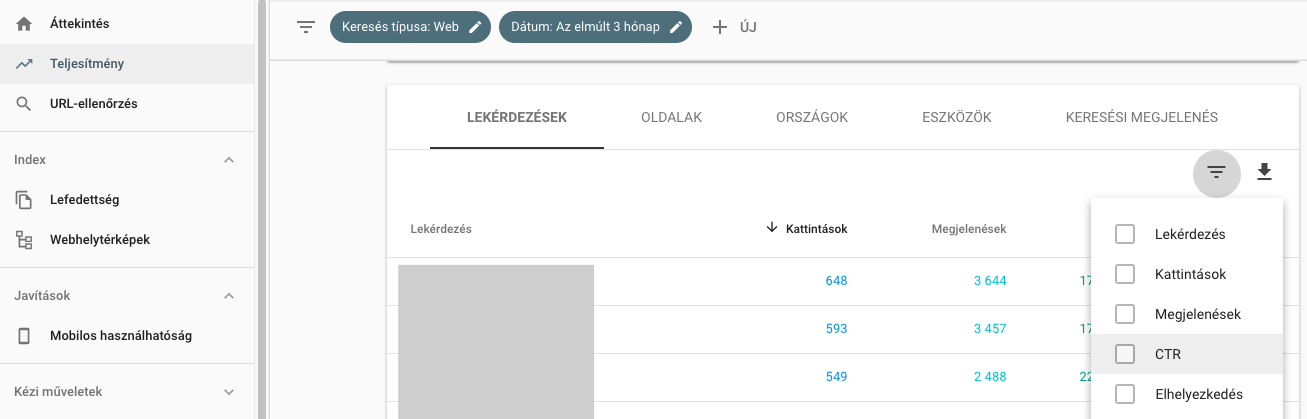Image resolution: width=1307 pixels, height=419 pixels.
Task: Edit the Keresés típusa: Web filter pencil
Action: [x=475, y=27]
